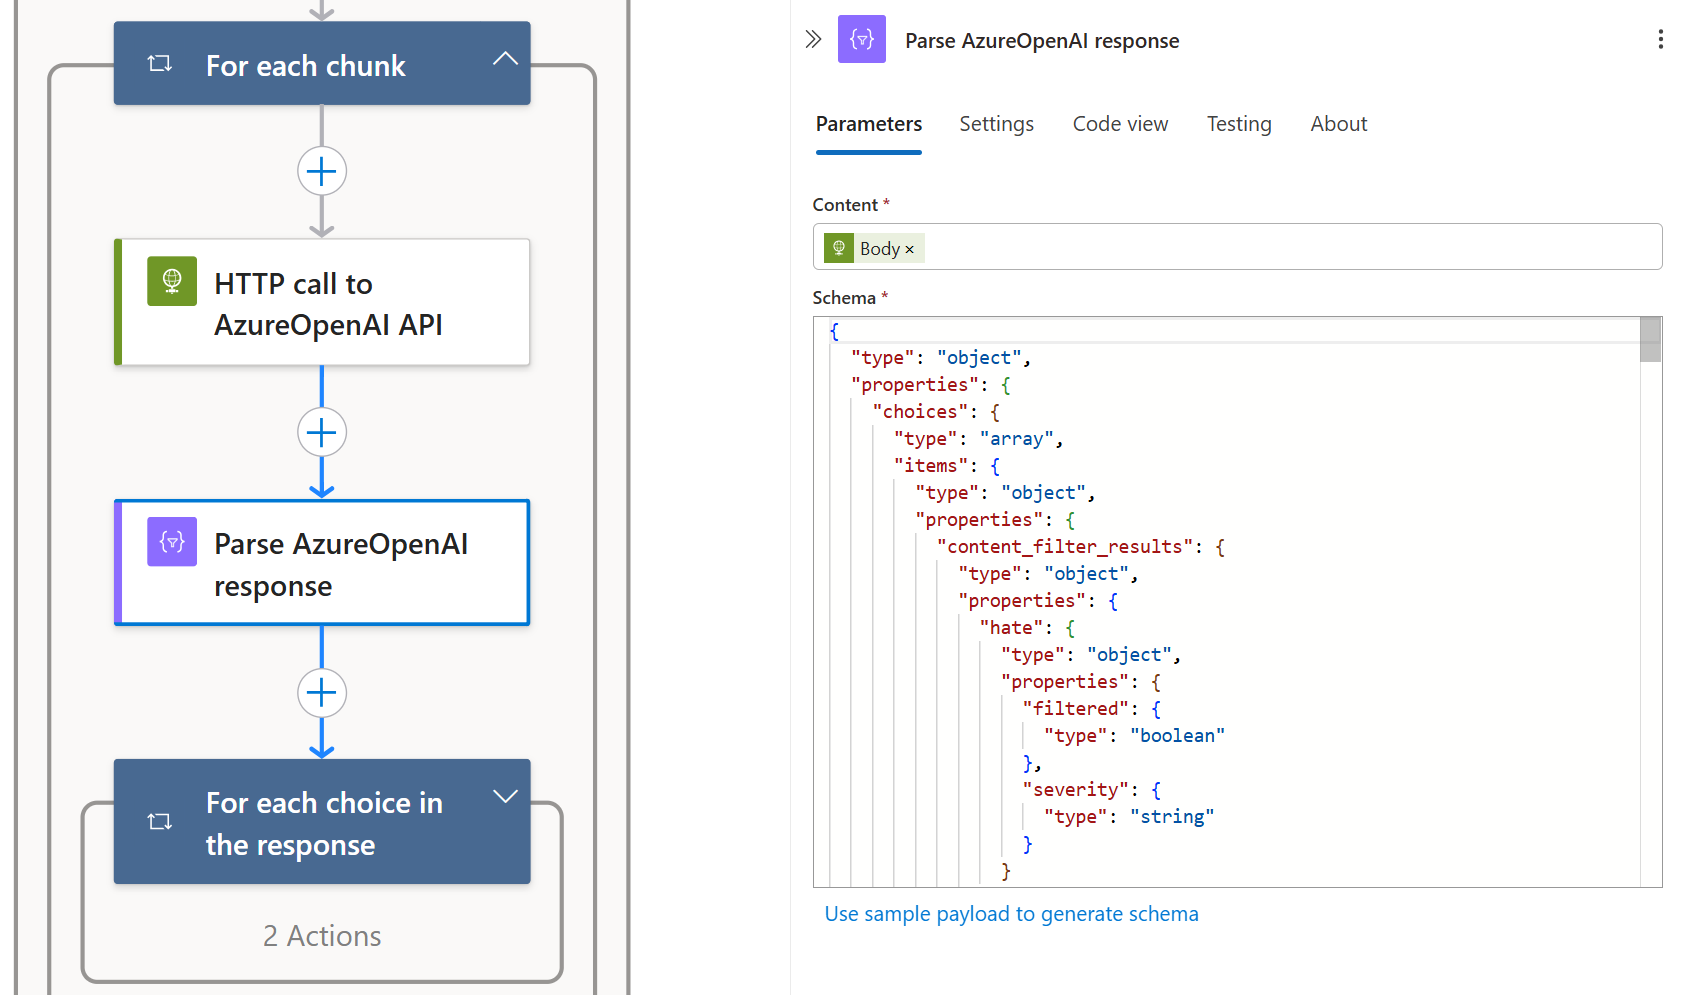
Task: Click the "filtered" property line in schema
Action: tap(1092, 709)
